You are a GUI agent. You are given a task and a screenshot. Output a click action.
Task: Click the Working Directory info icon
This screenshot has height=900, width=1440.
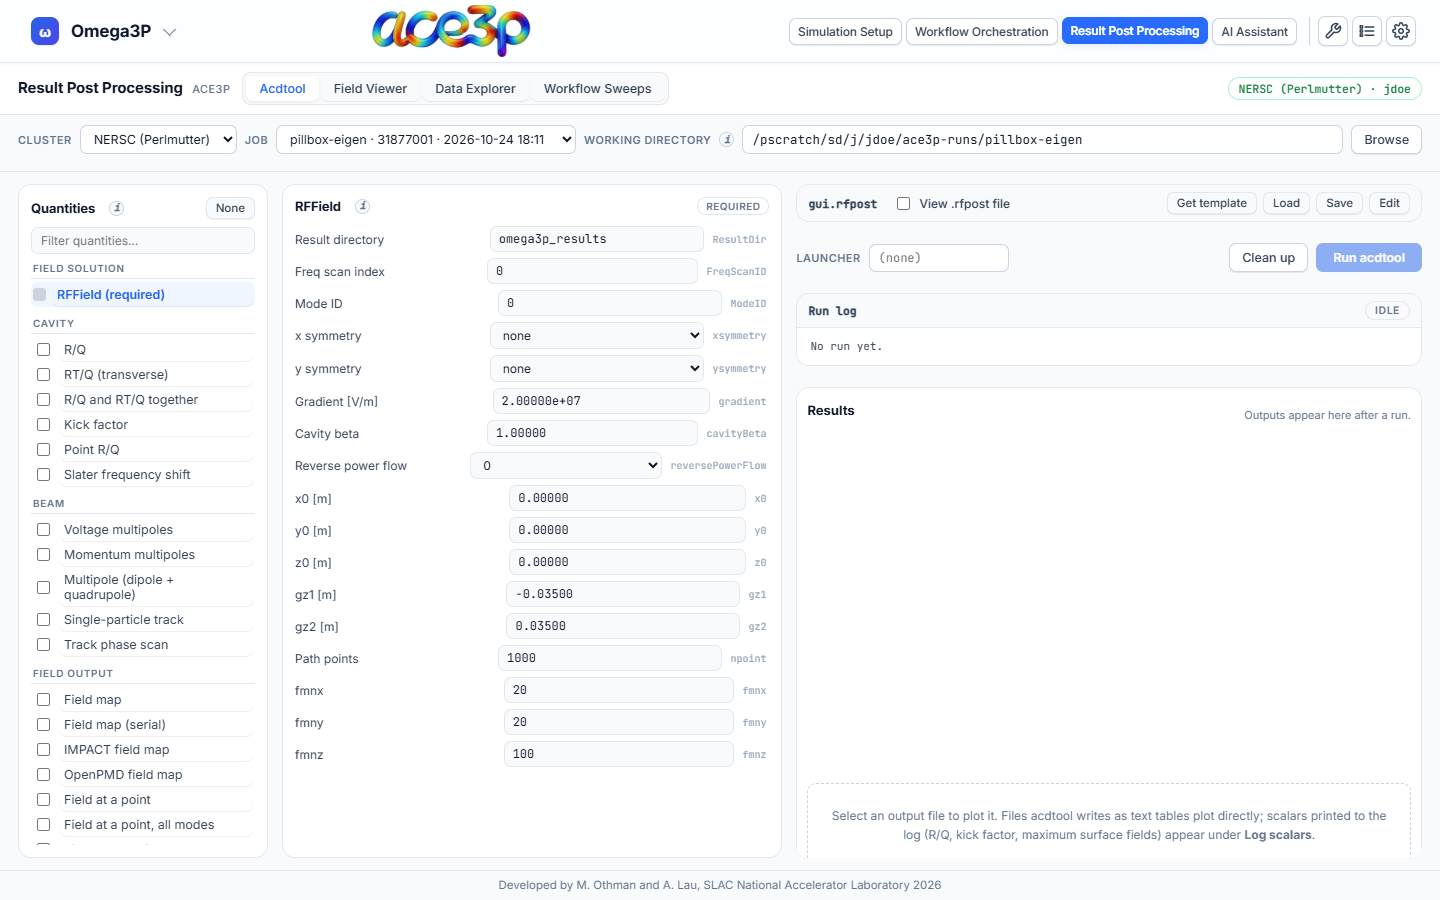click(727, 140)
